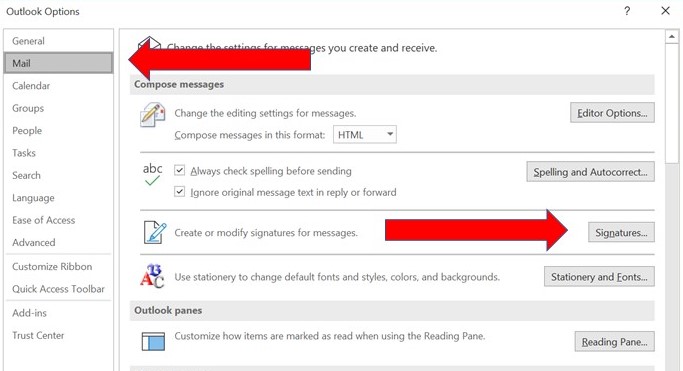Viewport: 683px width, 371px height.
Task: Click the Compose messages section header
Action: click(x=392, y=84)
